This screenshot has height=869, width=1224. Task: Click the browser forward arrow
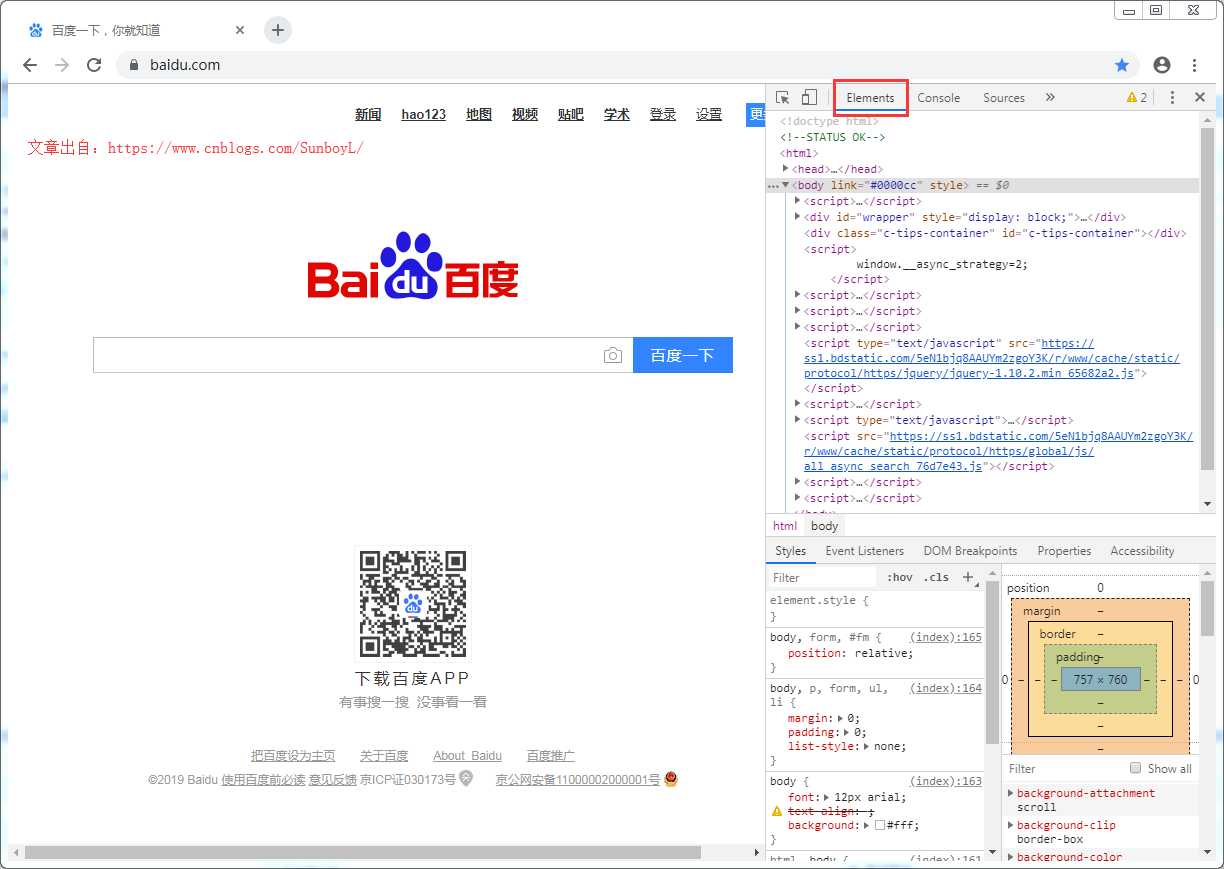pyautogui.click(x=62, y=65)
